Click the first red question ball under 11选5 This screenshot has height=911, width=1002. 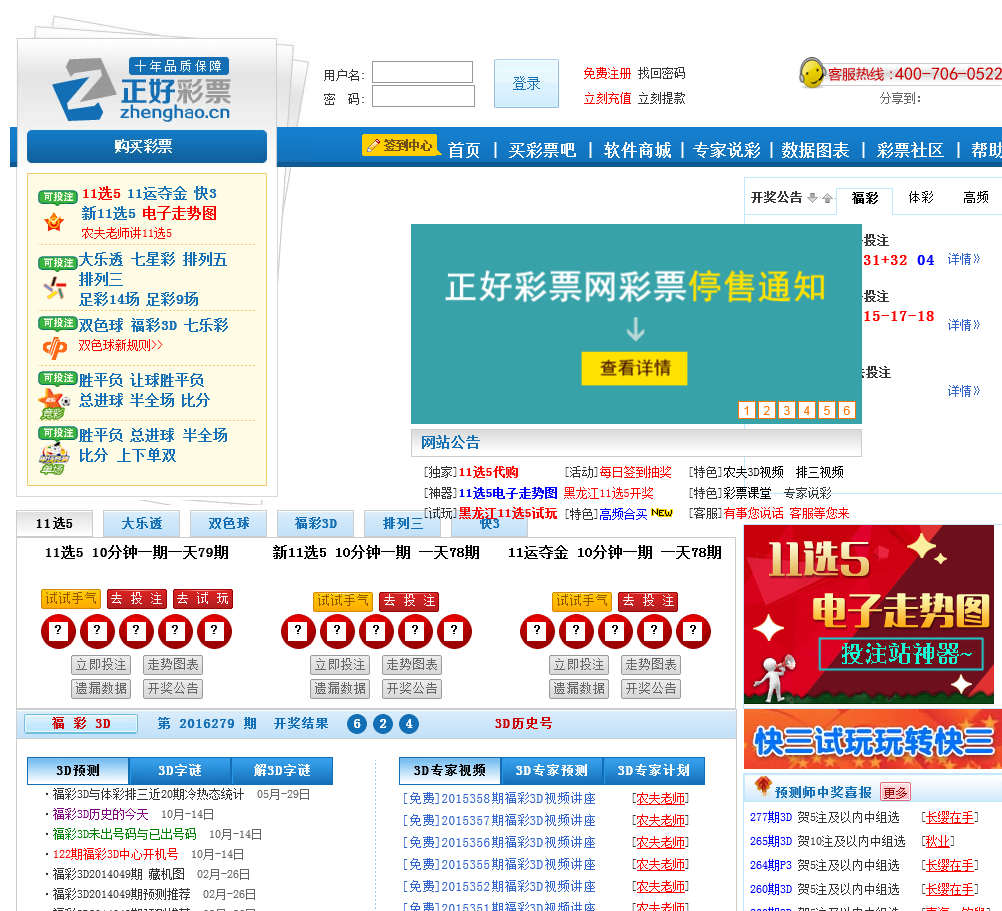coord(58,631)
